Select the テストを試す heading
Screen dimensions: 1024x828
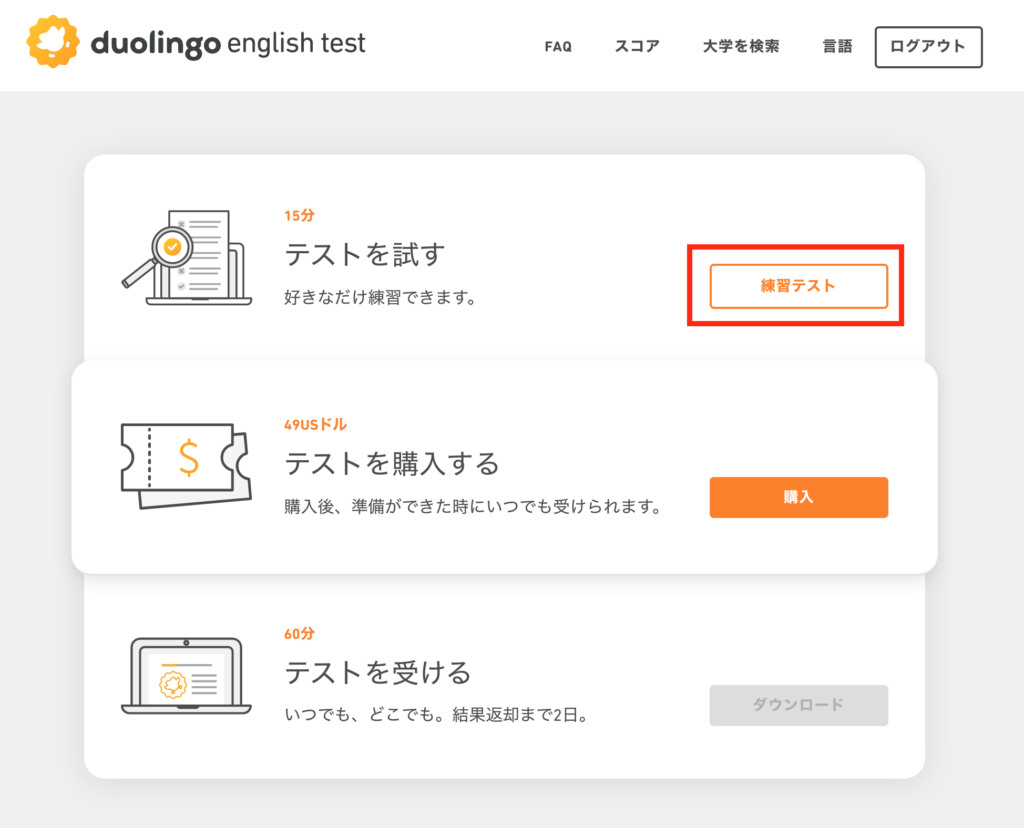(364, 255)
